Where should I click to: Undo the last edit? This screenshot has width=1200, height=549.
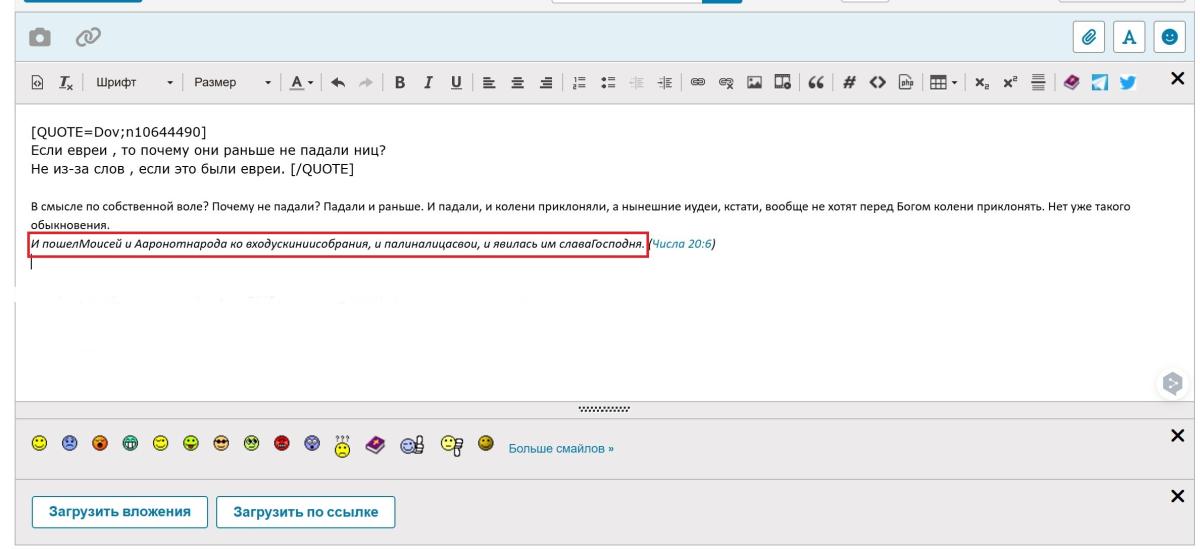coord(338,82)
